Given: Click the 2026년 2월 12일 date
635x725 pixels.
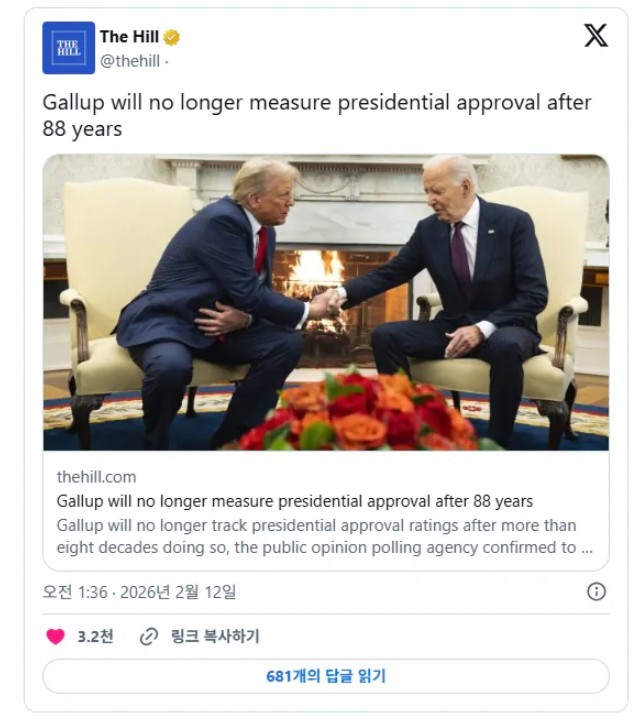Looking at the screenshot, I should [x=178, y=592].
